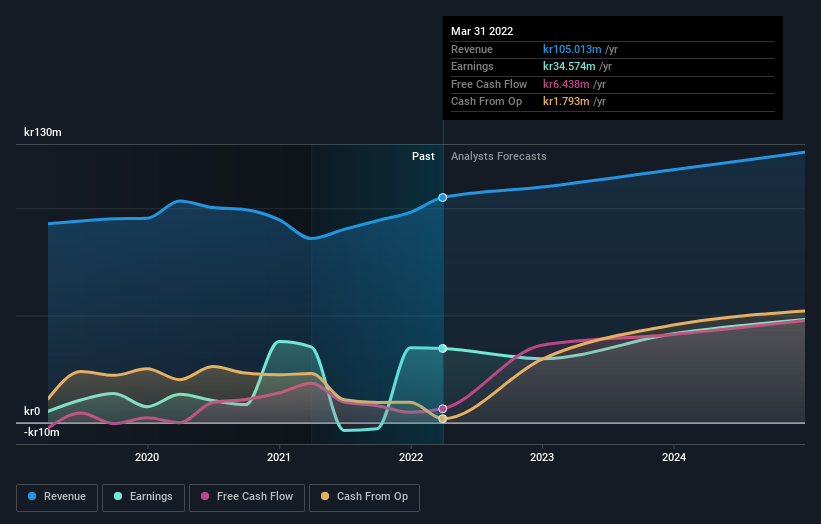Select the Cash From Op data point marker
This screenshot has width=821, height=524.
pos(443,419)
